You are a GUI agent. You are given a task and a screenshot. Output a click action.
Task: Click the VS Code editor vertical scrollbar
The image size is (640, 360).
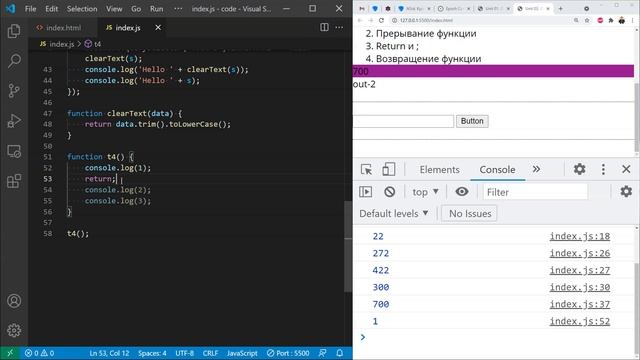(x=348, y=246)
